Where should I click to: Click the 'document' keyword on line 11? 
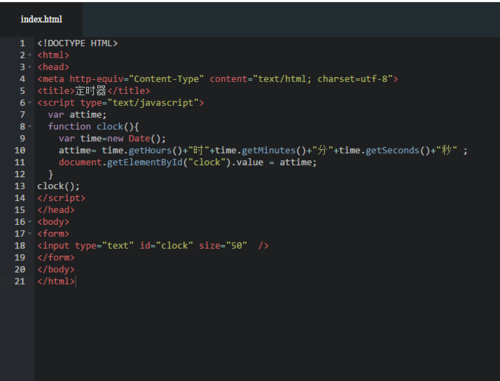pos(80,162)
